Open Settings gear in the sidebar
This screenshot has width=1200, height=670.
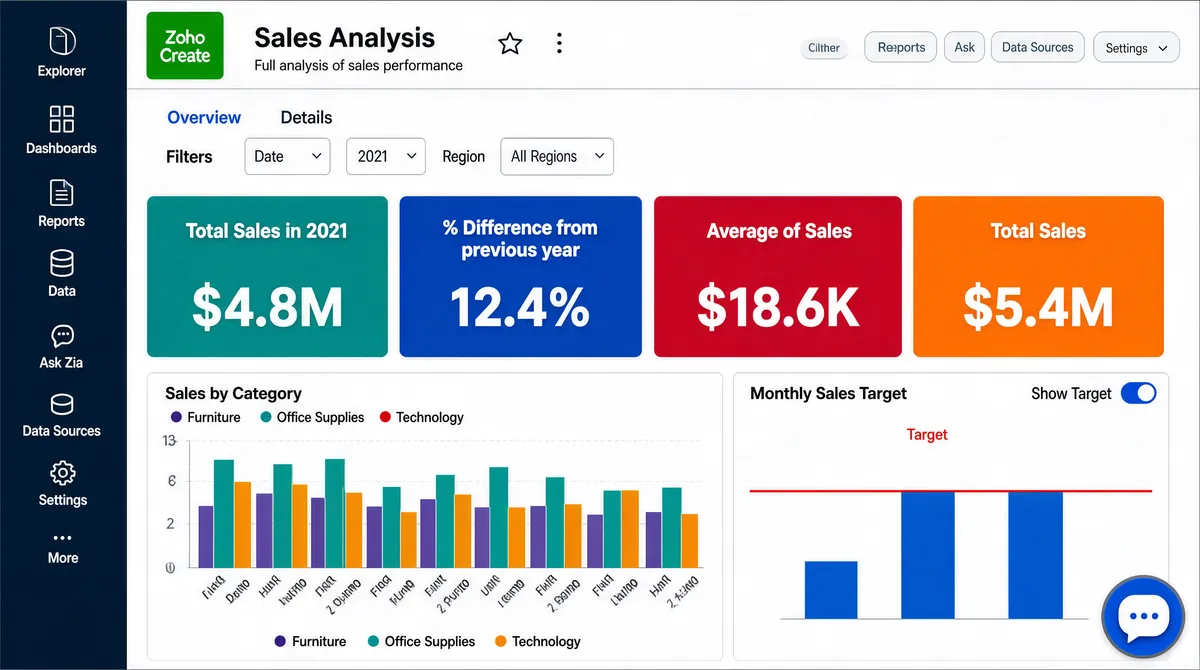point(62,483)
